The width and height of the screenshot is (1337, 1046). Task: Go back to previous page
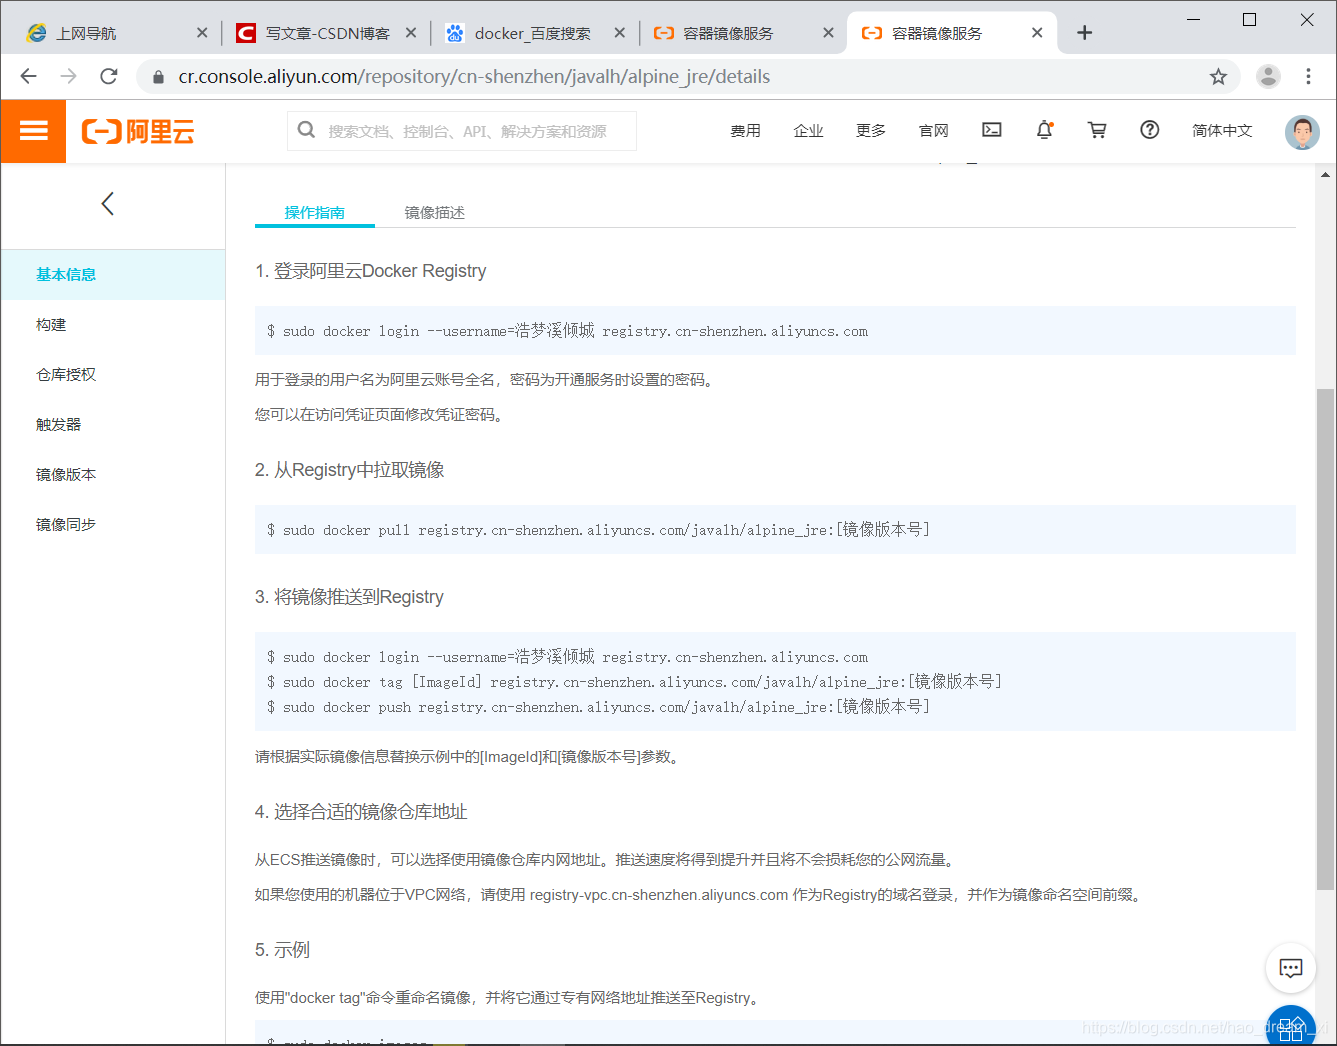point(28,76)
